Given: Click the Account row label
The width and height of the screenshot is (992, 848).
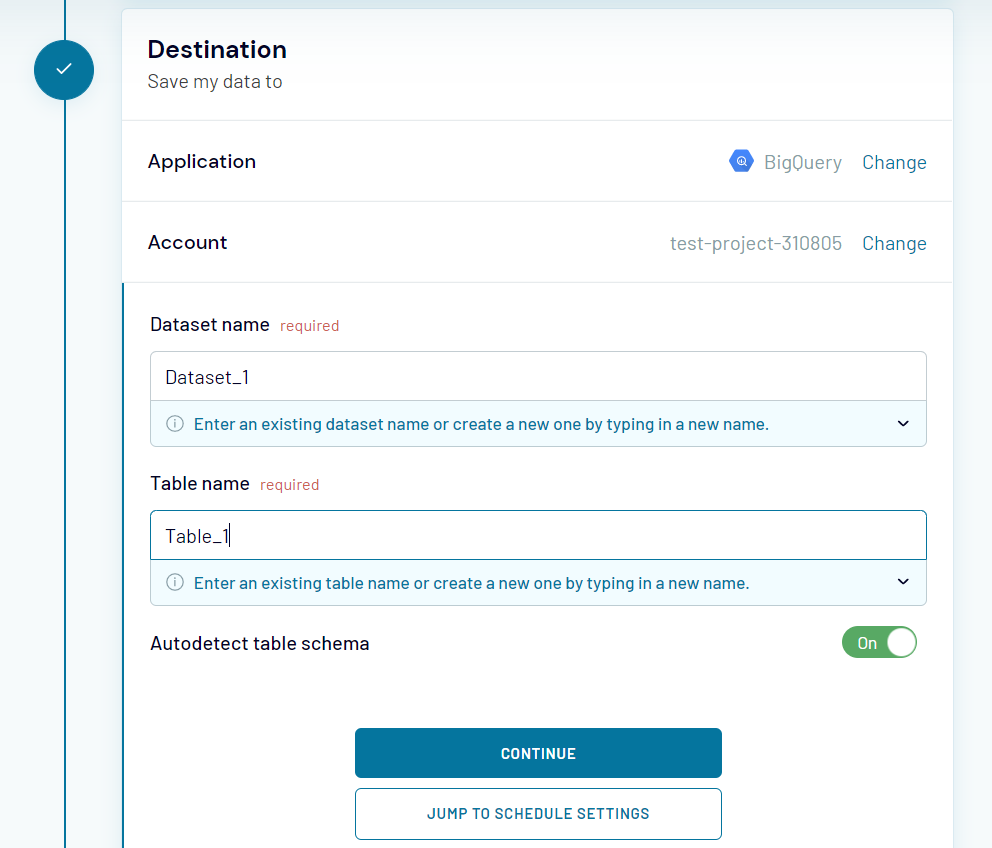Looking at the screenshot, I should [x=187, y=242].
